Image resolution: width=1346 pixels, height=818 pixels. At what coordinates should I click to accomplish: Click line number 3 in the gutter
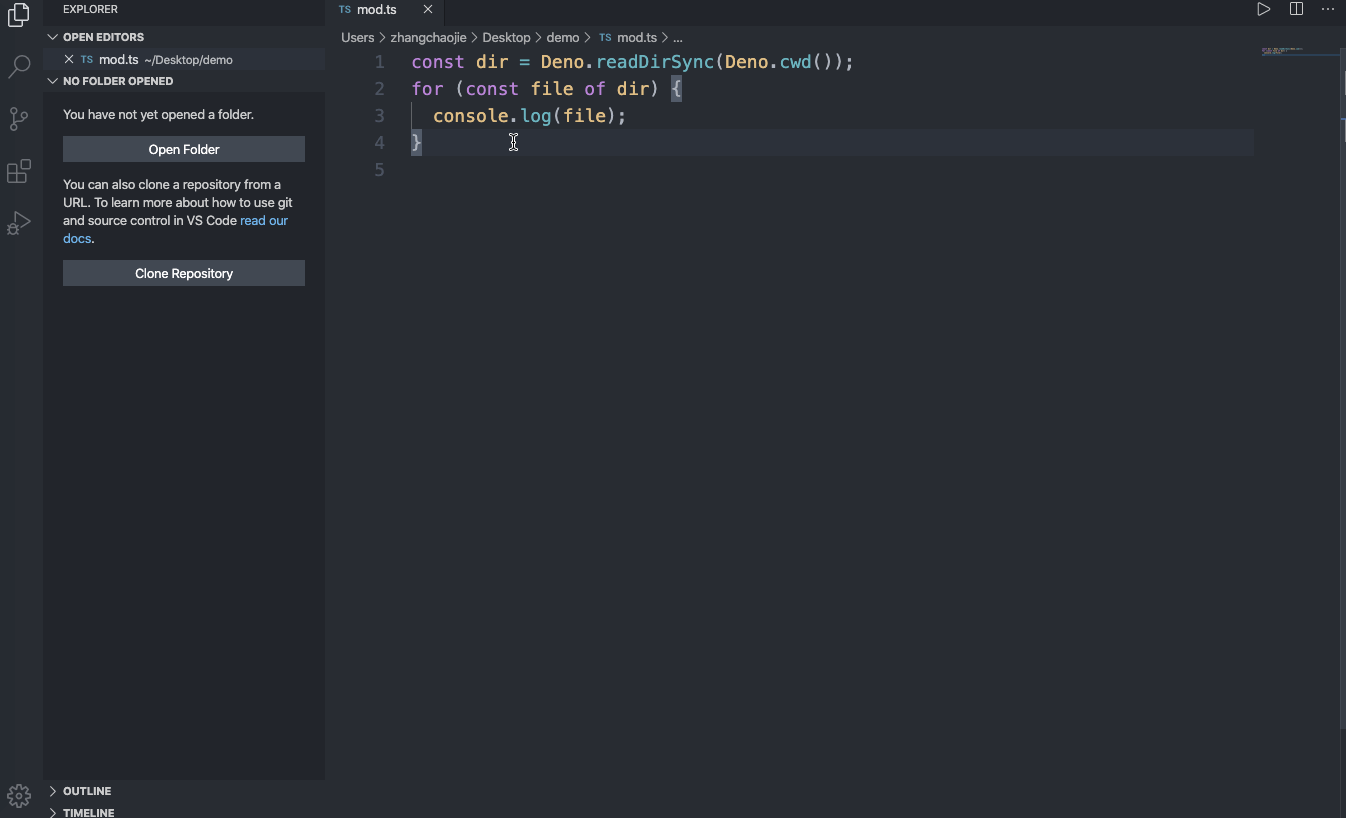[x=379, y=116]
